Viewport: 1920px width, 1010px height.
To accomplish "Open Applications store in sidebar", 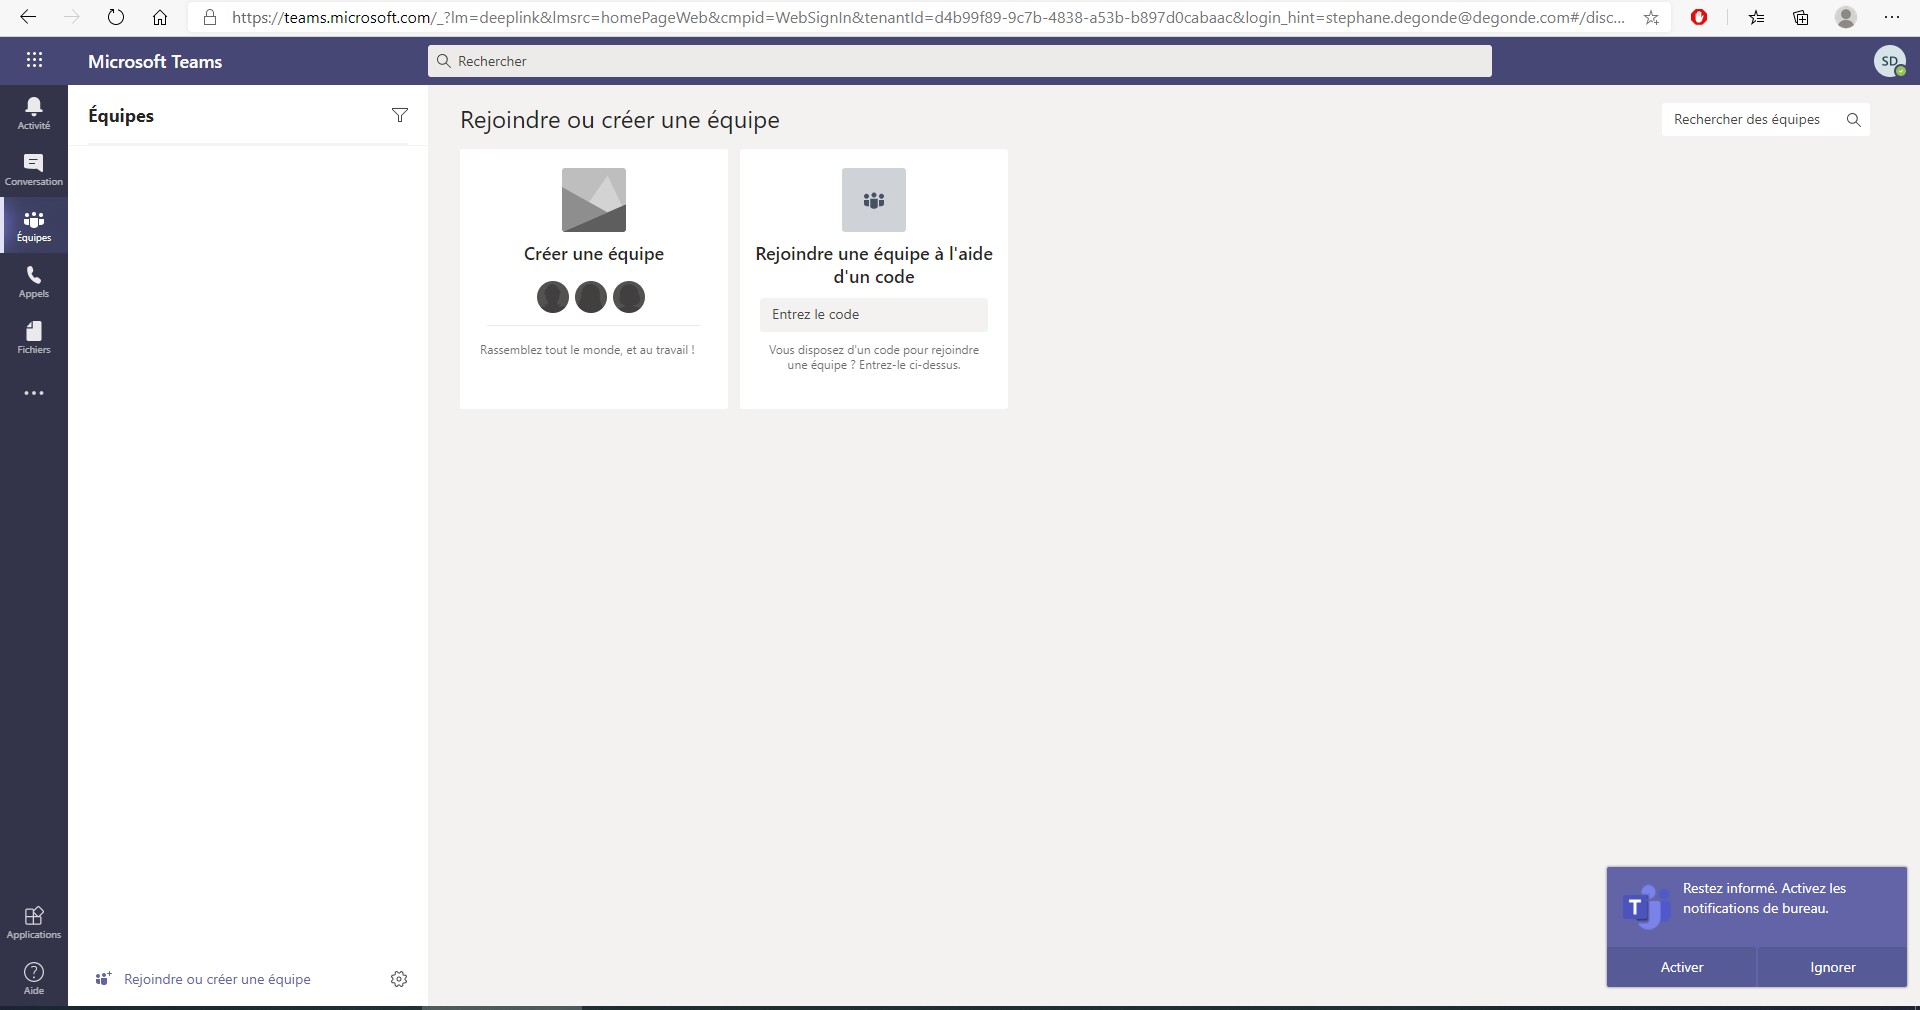I will pyautogui.click(x=34, y=922).
